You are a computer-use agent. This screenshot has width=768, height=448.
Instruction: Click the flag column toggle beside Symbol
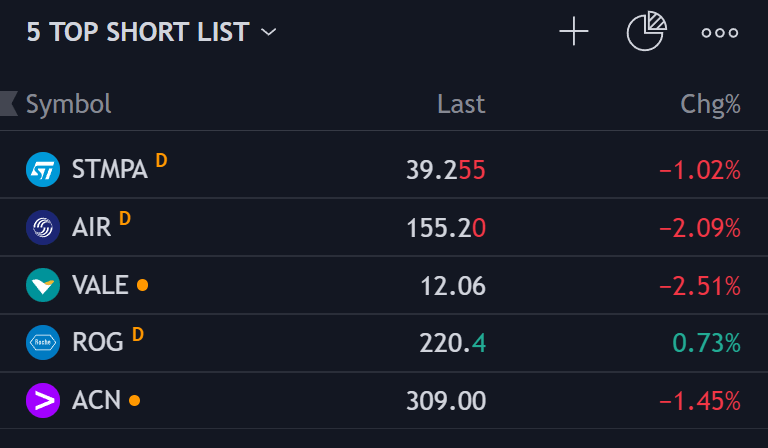9,103
